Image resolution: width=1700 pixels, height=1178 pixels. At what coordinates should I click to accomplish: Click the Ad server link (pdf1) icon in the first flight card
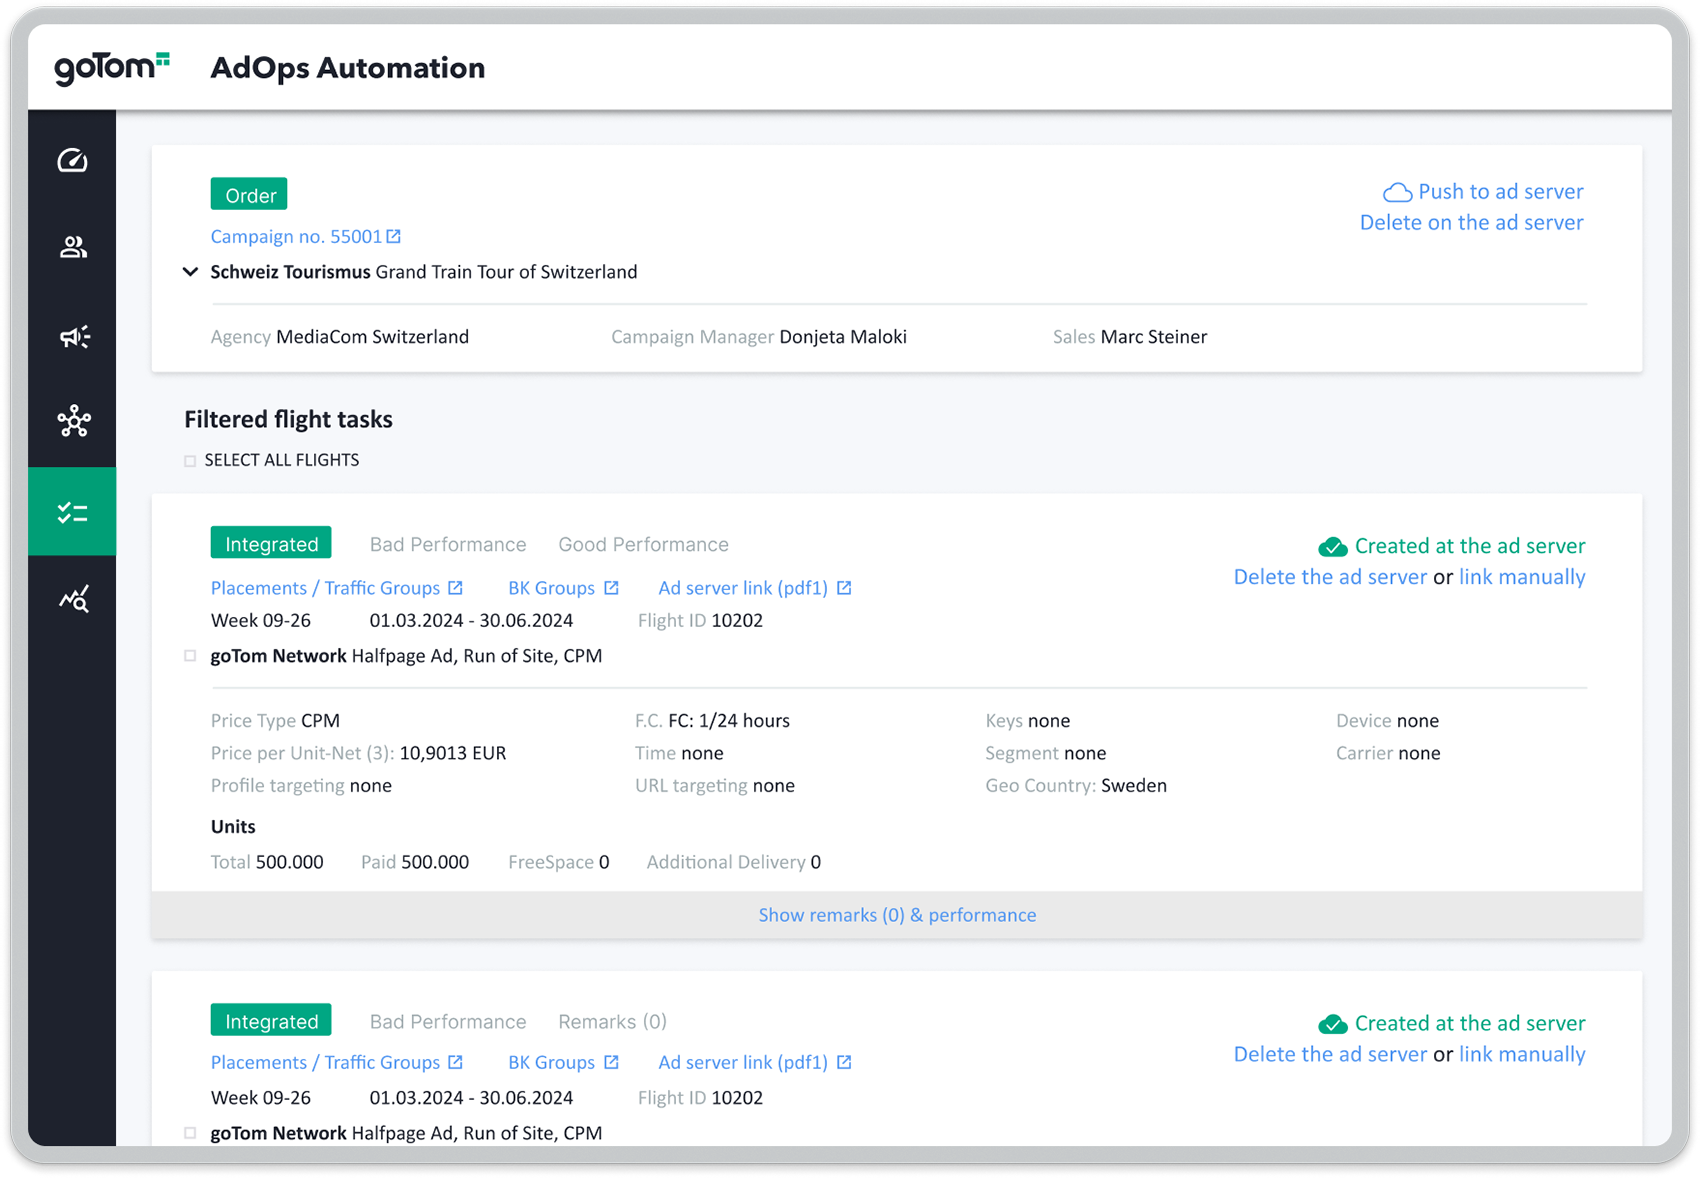(844, 588)
